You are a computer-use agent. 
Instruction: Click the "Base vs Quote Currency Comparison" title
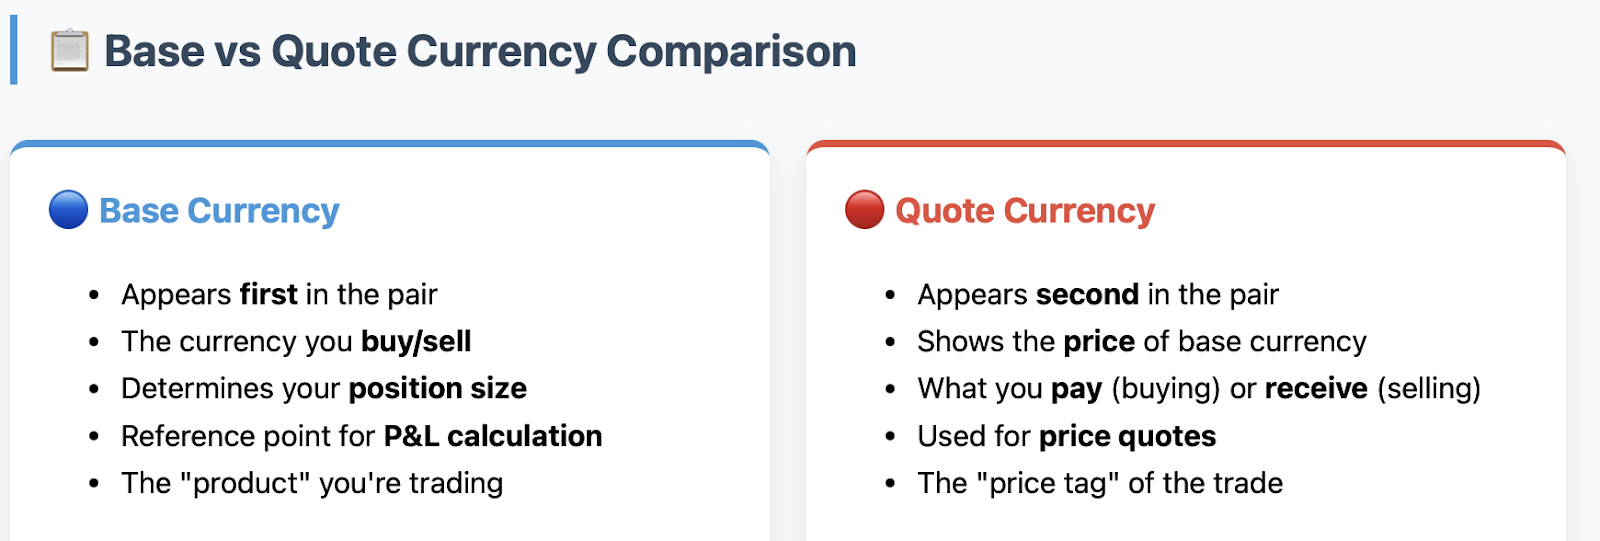[480, 51]
